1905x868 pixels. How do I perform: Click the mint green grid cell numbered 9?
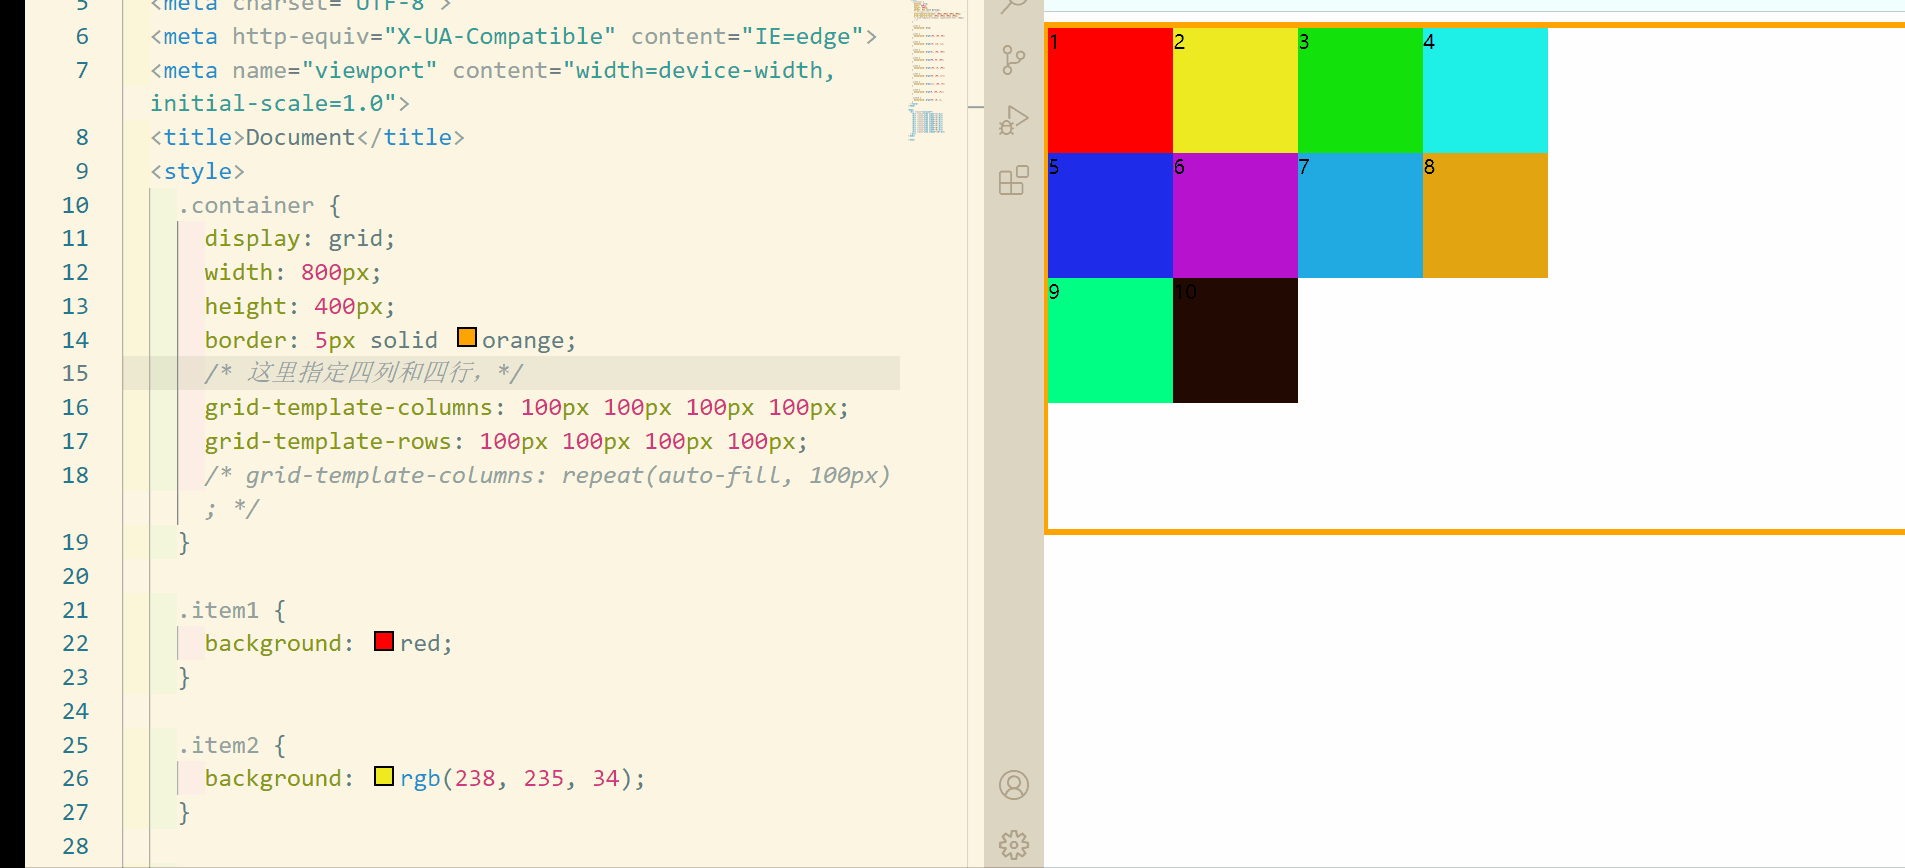(1110, 340)
